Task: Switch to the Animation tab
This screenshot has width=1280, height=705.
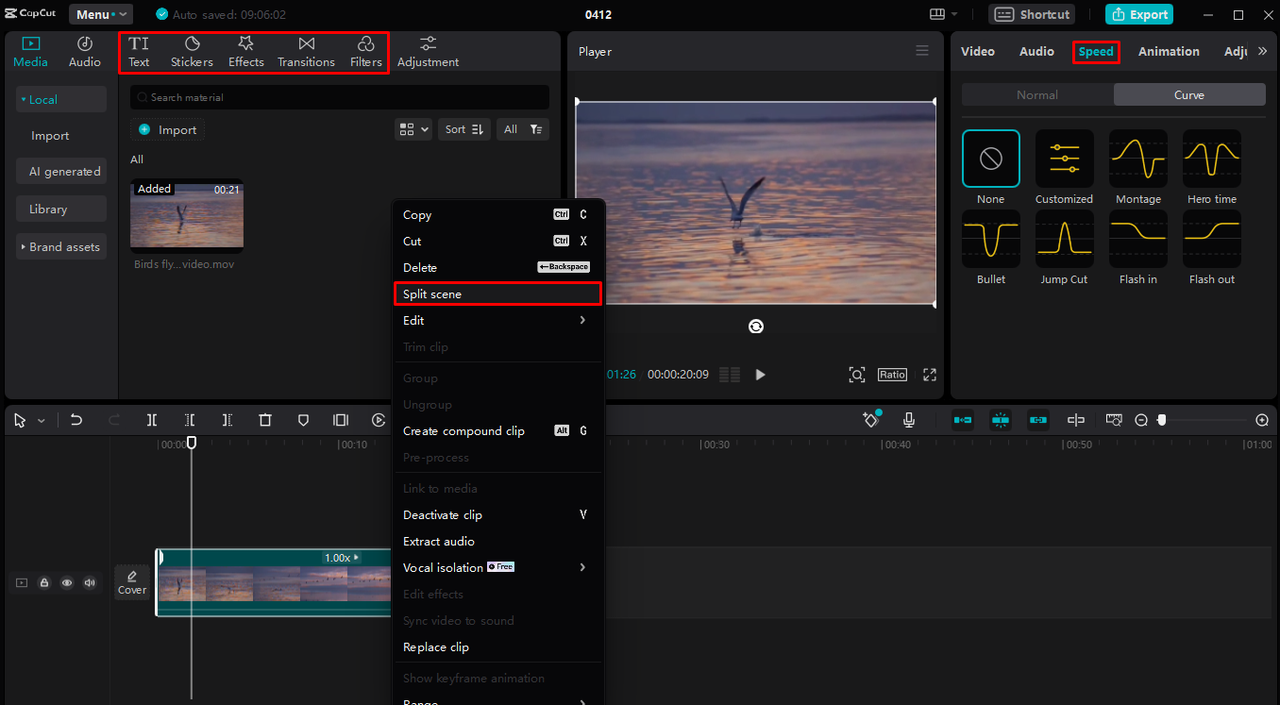Action: [x=1168, y=51]
